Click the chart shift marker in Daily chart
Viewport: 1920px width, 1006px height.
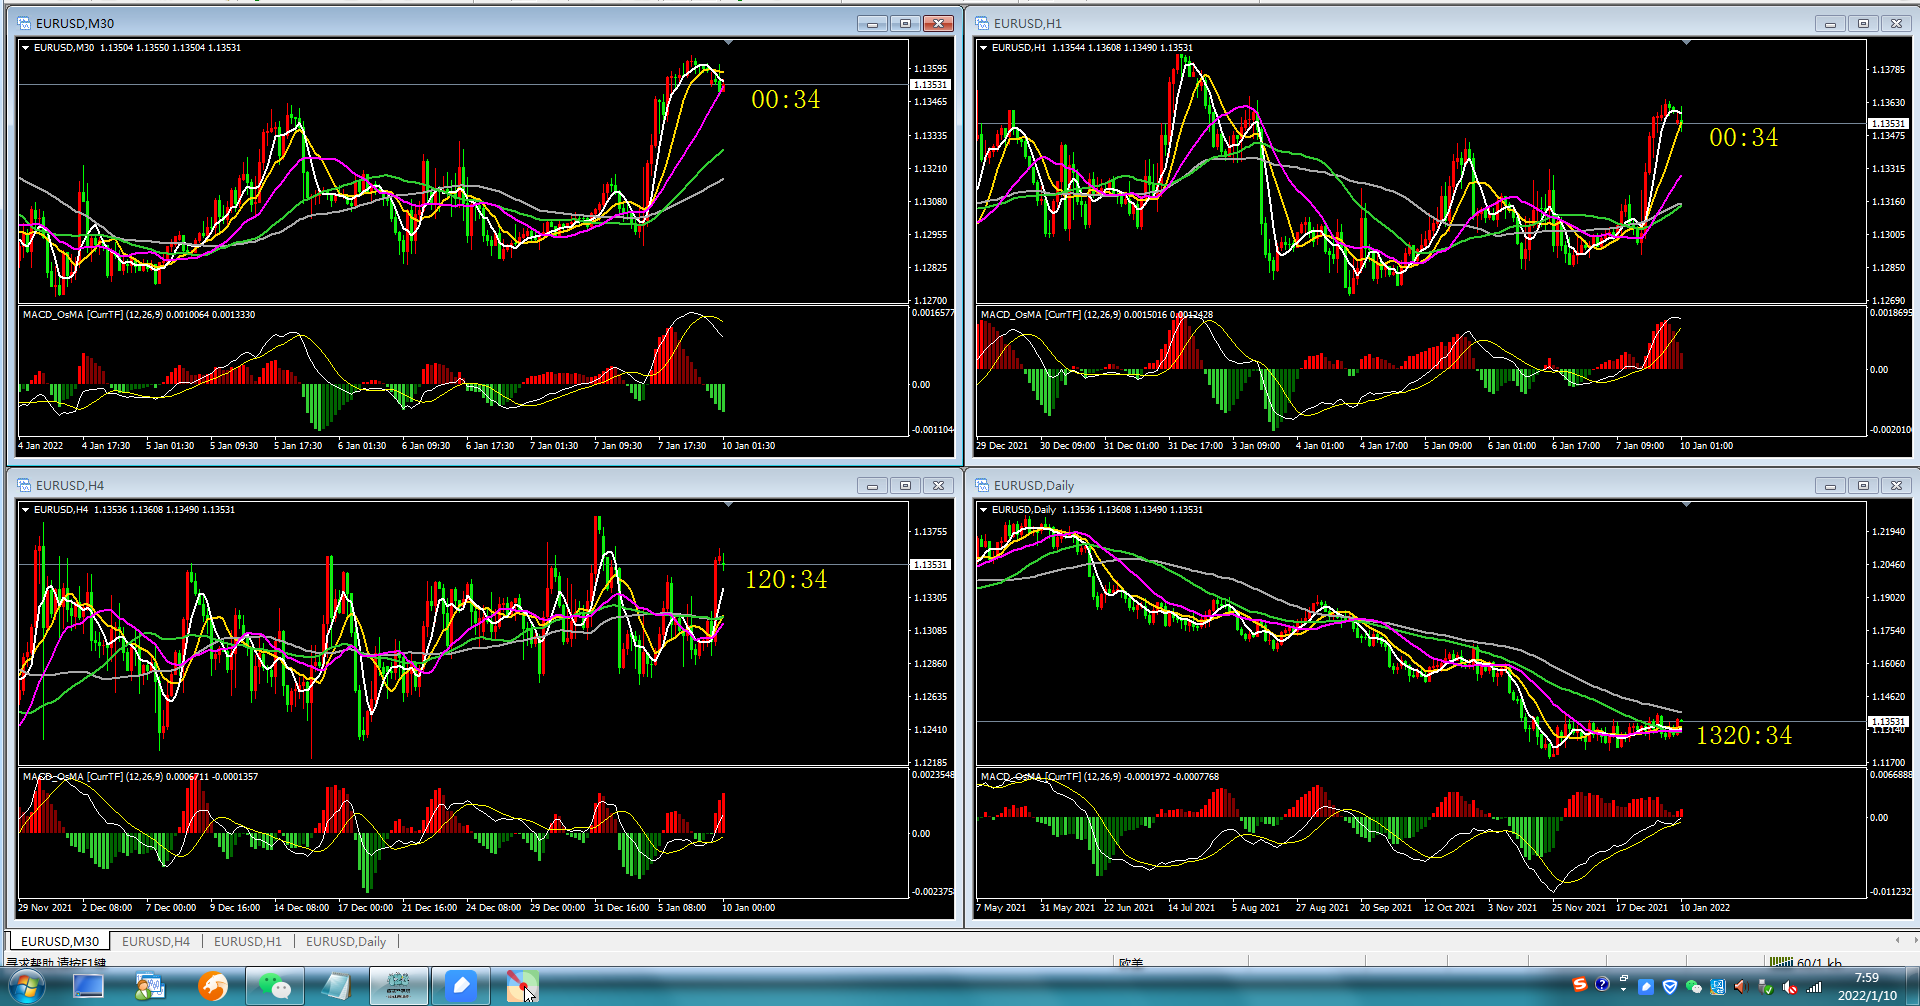pyautogui.click(x=1687, y=504)
